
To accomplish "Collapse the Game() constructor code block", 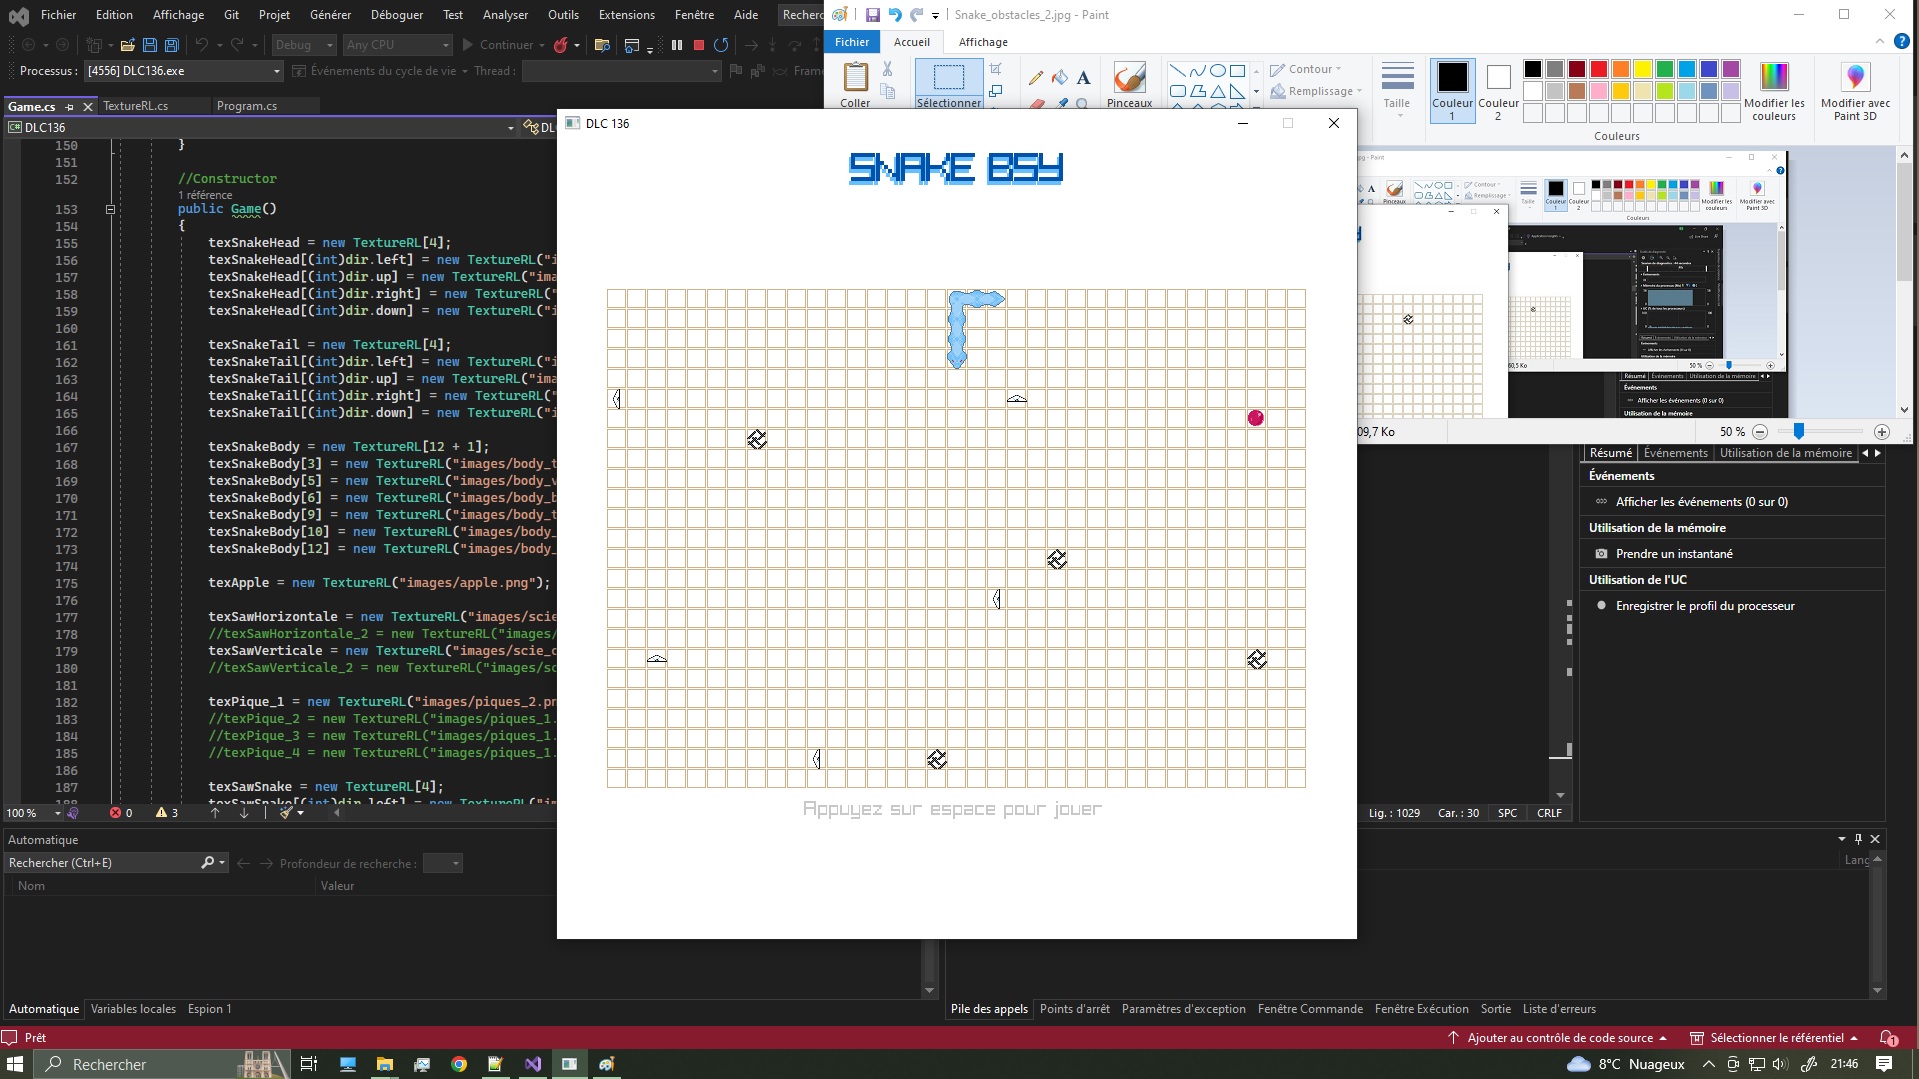I will click(110, 209).
